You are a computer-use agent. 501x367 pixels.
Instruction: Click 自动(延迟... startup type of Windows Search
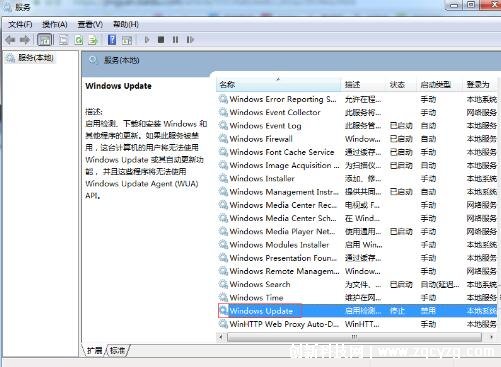(x=440, y=284)
